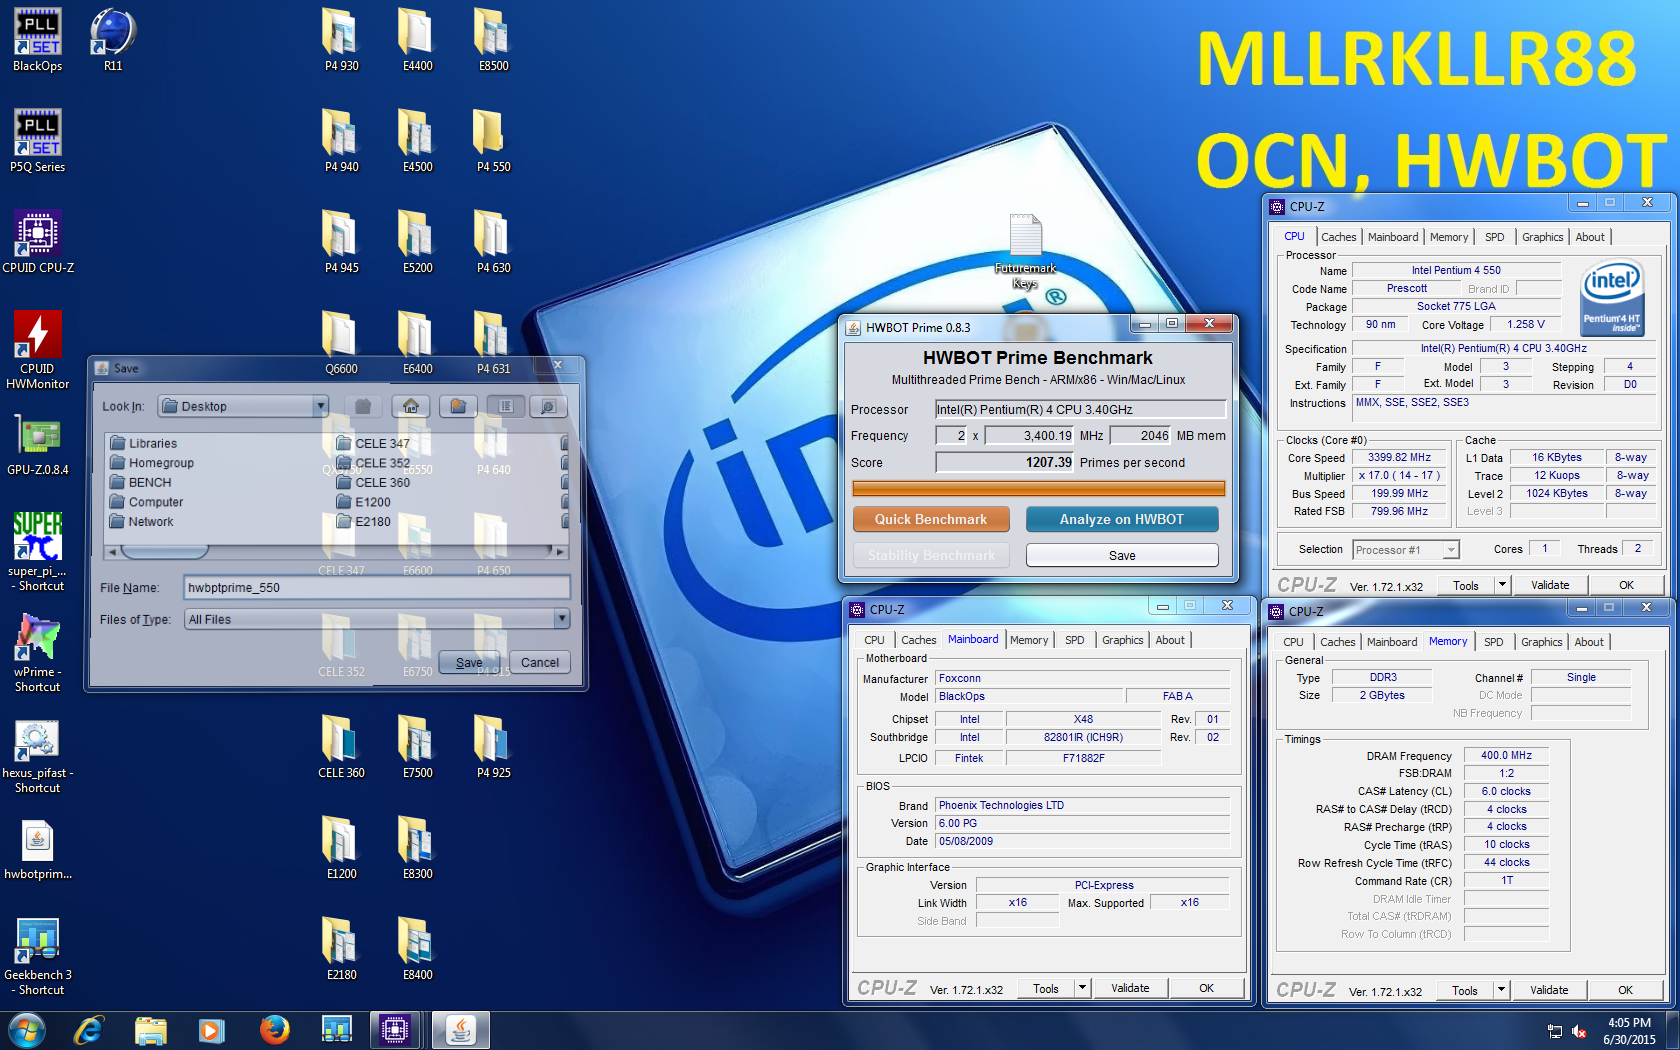Open GPU-Z.0.8.4 desktop icon

[38, 445]
